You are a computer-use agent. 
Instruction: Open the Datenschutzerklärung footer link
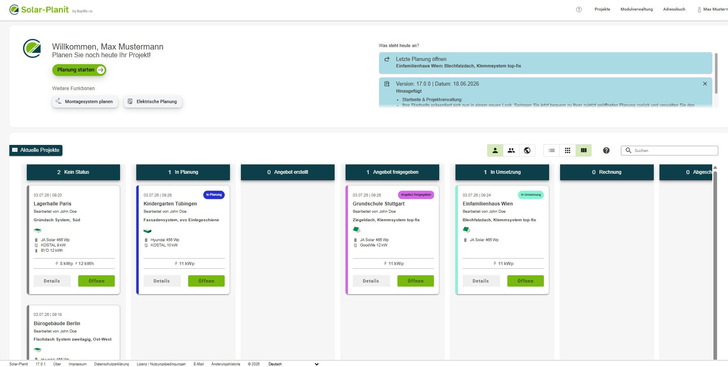[x=111, y=364]
